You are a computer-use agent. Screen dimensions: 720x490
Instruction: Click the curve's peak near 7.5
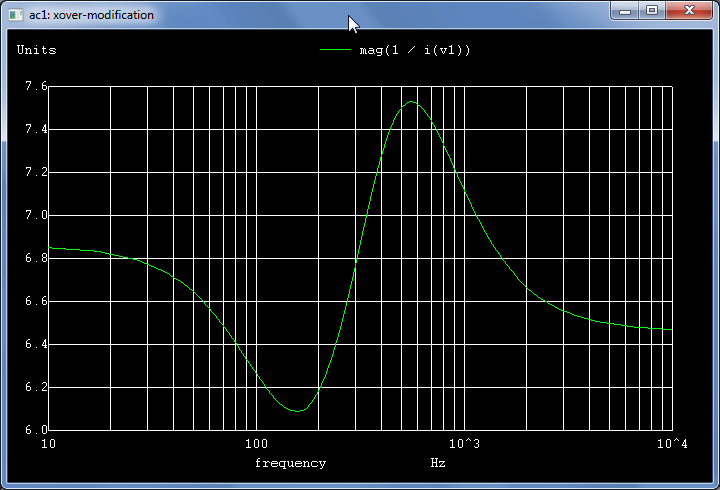click(x=411, y=102)
